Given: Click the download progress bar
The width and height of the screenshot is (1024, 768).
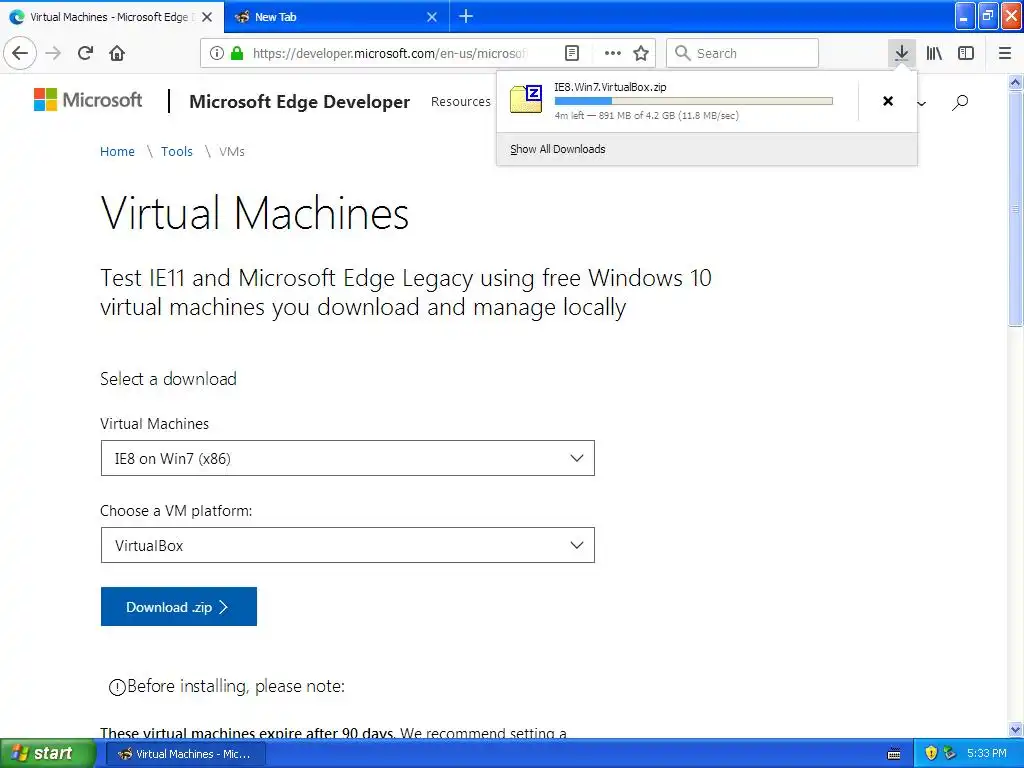Looking at the screenshot, I should 694,101.
